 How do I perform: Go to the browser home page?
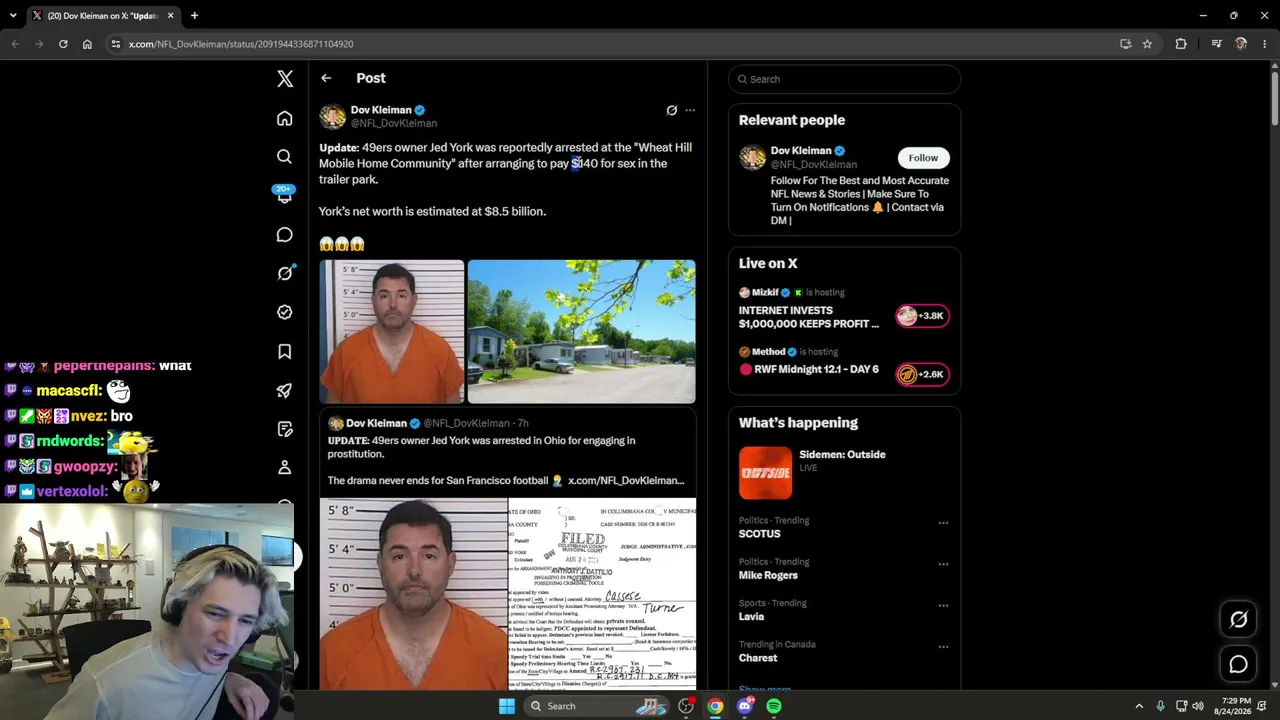(87, 44)
